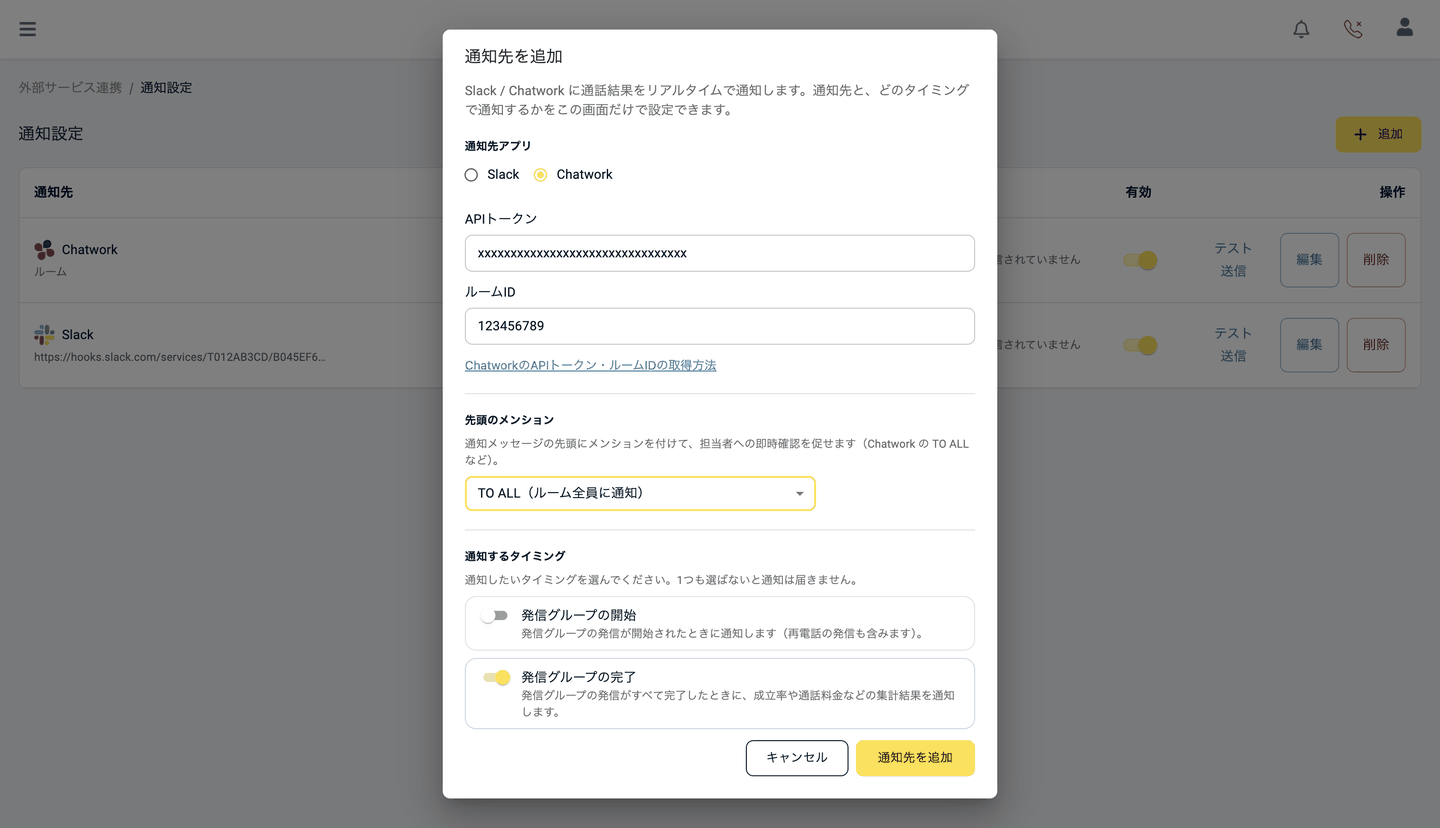Screen dimensions: 1440x828
Task: Click 削除 for the Chatwork row
Action: pyautogui.click(x=1376, y=260)
